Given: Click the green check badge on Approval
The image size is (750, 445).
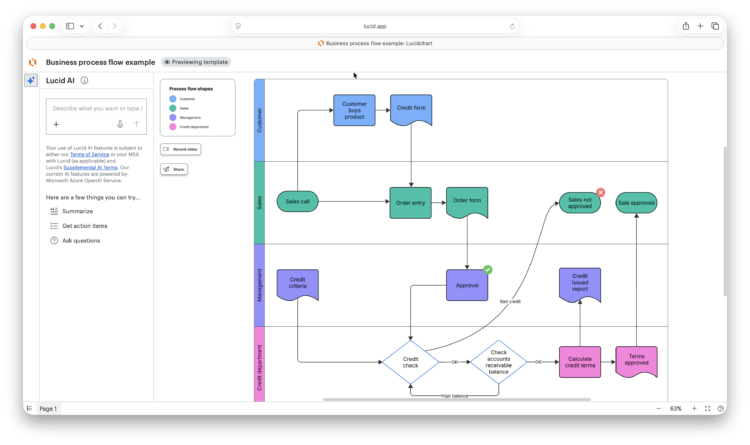Looking at the screenshot, I should tap(487, 270).
